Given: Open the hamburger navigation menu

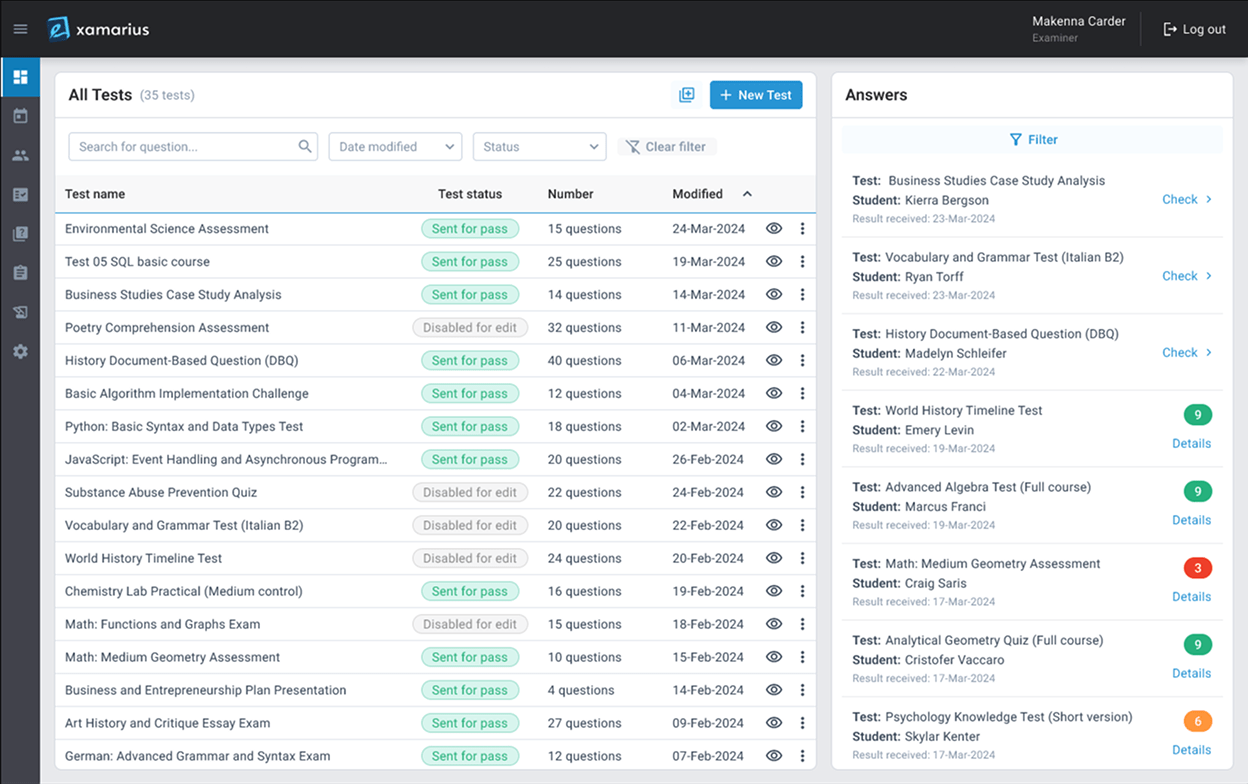Looking at the screenshot, I should [x=20, y=28].
